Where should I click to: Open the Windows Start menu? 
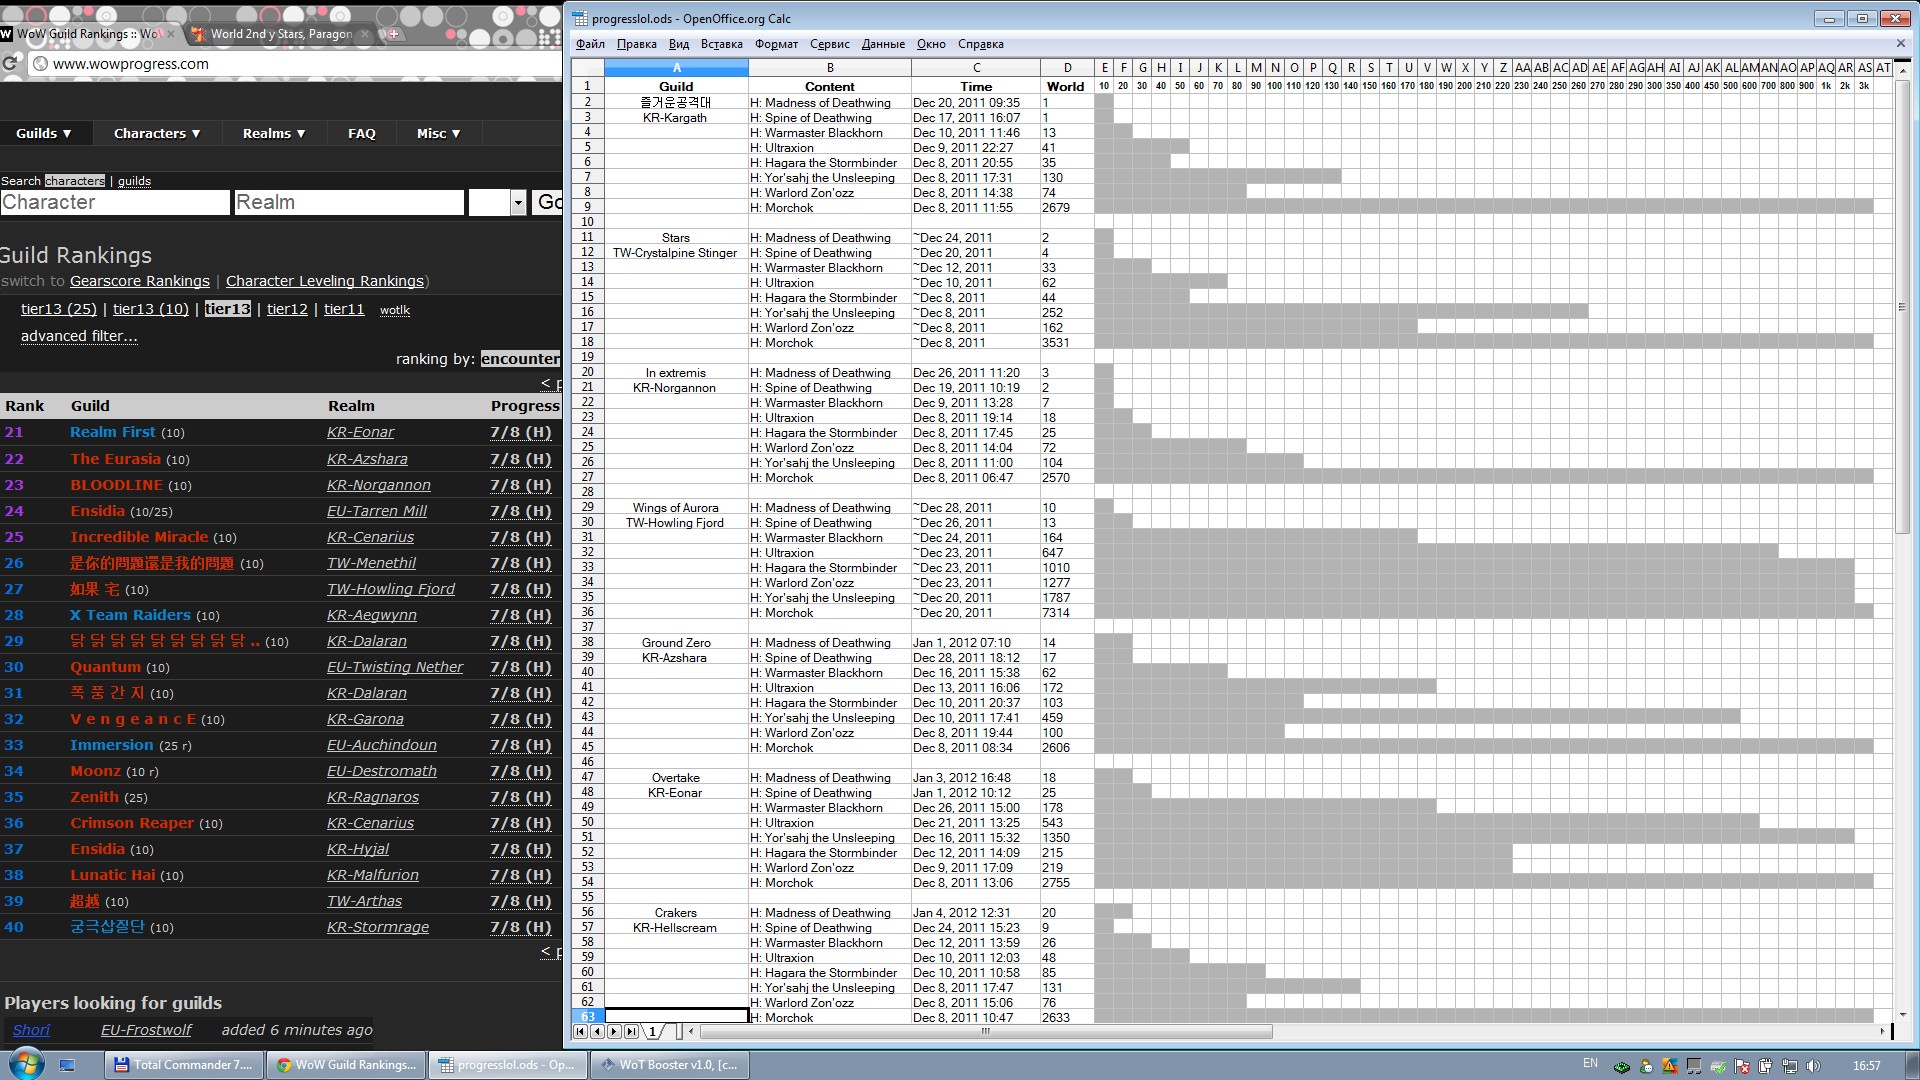click(x=27, y=1064)
